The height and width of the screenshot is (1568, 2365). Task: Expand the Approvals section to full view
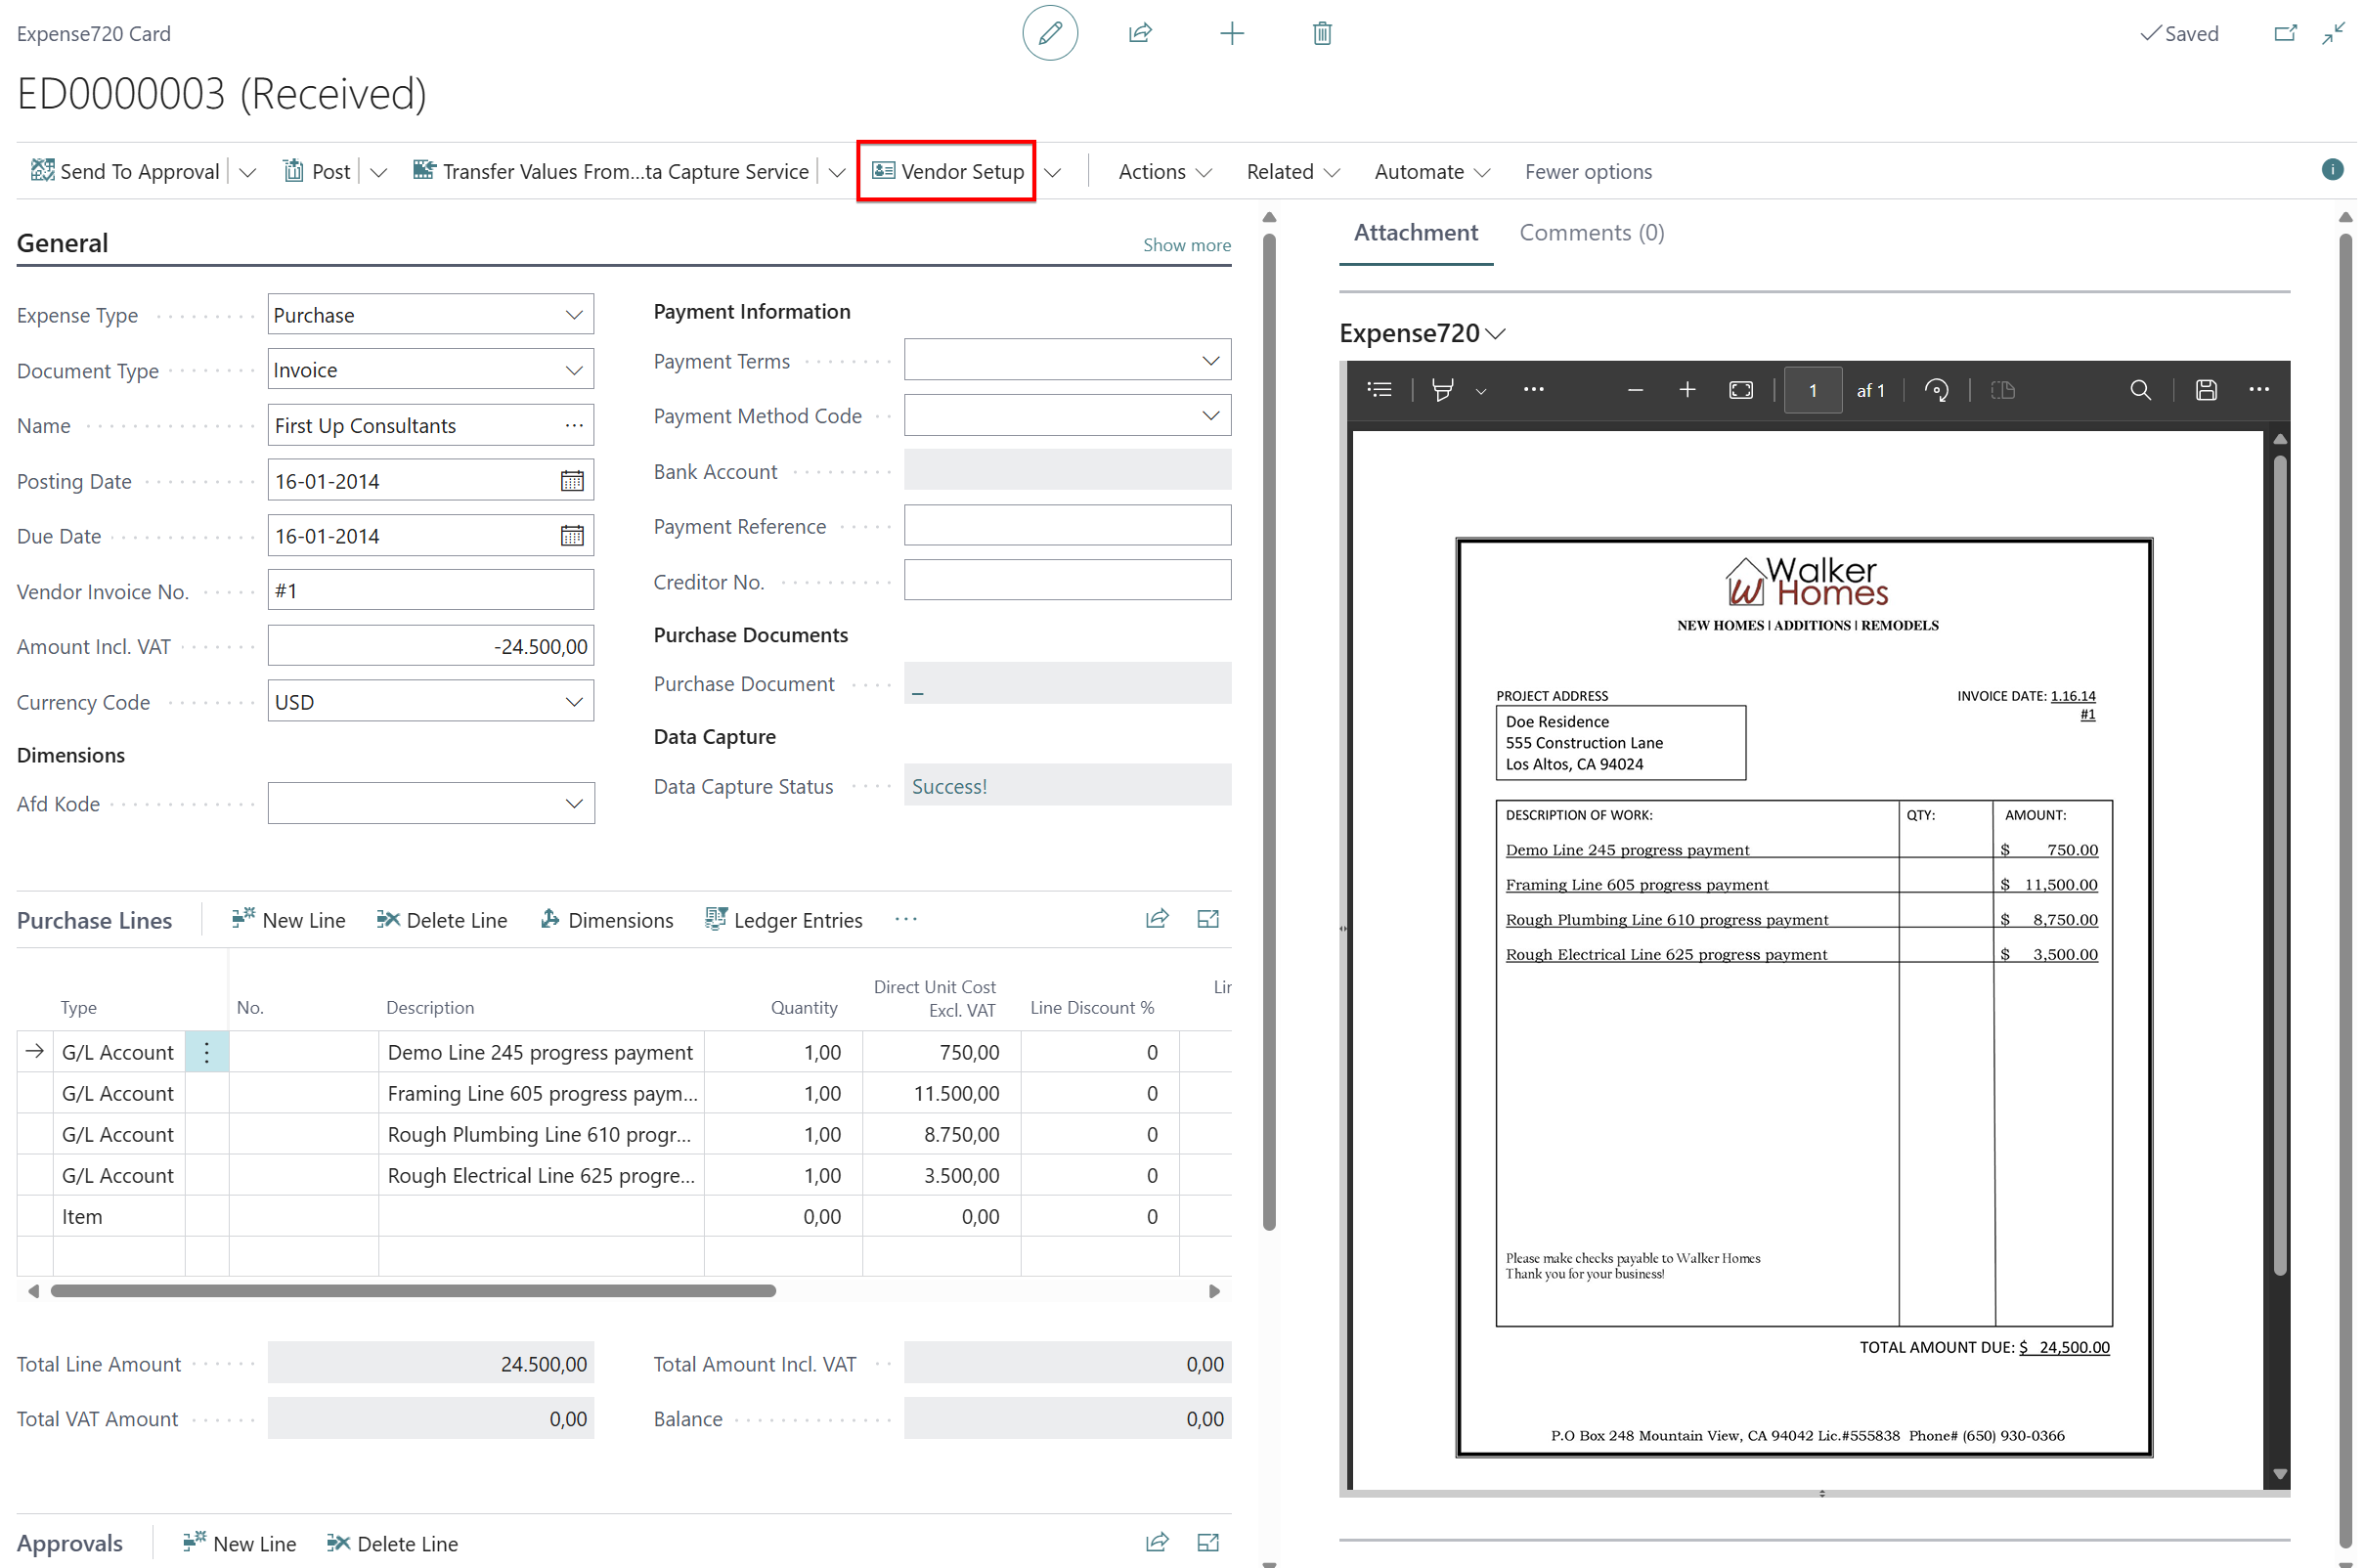(1208, 1541)
